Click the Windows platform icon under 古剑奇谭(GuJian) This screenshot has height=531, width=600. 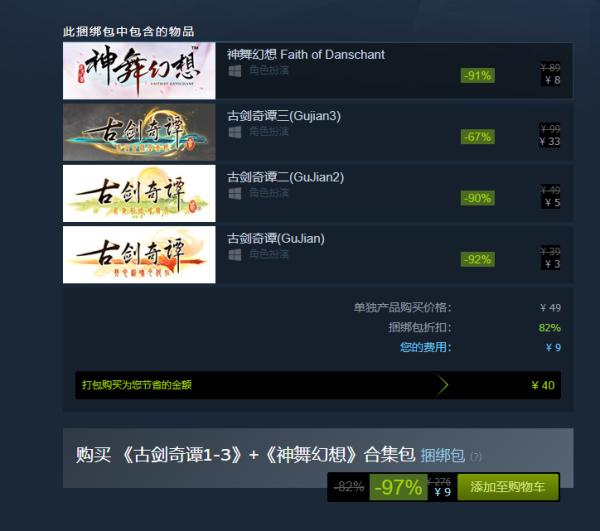coord(235,254)
